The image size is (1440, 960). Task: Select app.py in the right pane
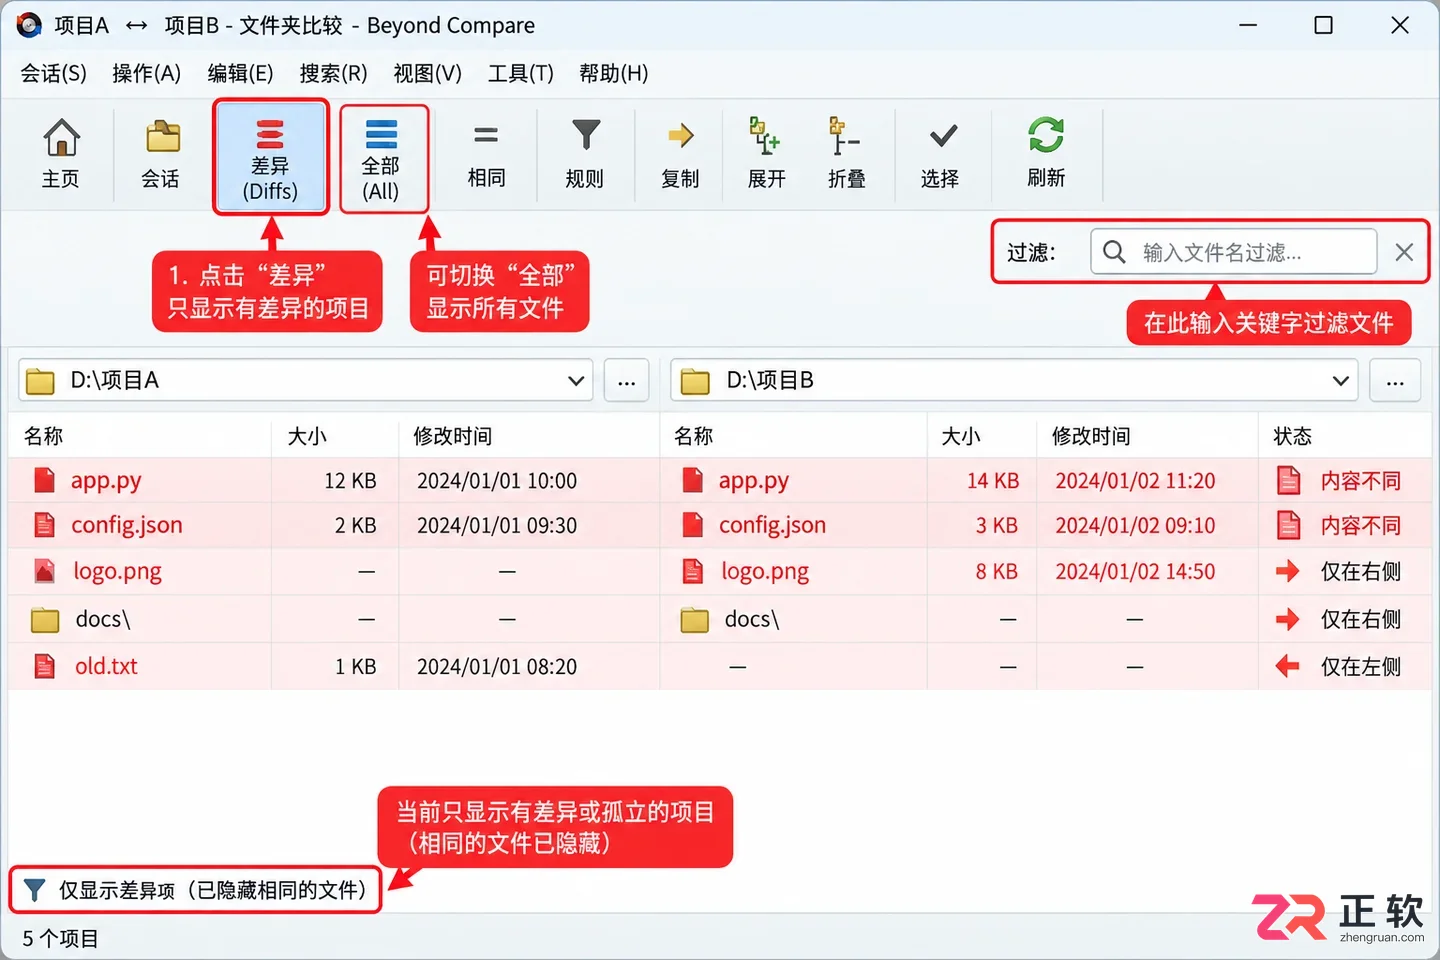coord(754,481)
